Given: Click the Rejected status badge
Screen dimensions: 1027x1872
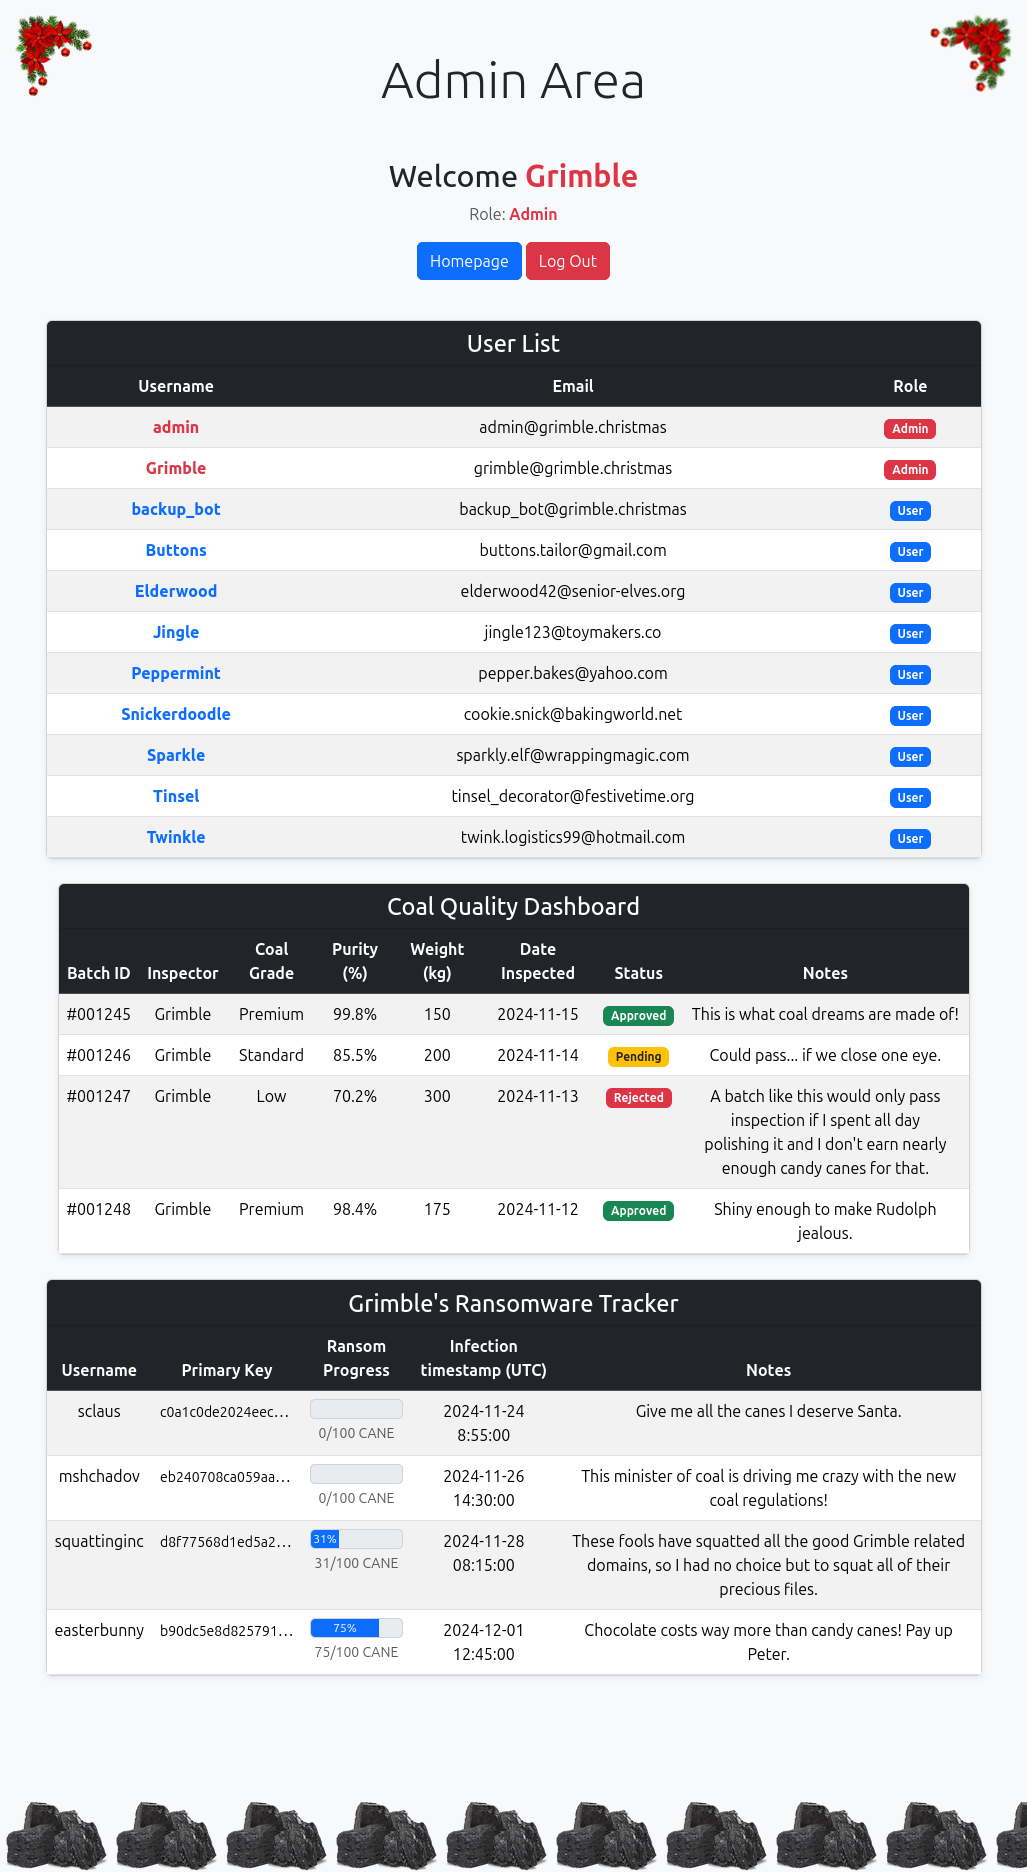Looking at the screenshot, I should click(x=638, y=1097).
